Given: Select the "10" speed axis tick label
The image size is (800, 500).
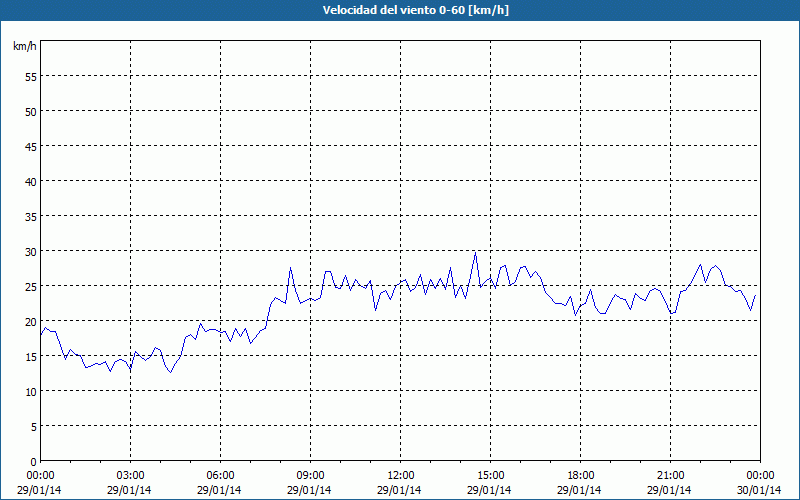Looking at the screenshot, I should click(x=31, y=391).
